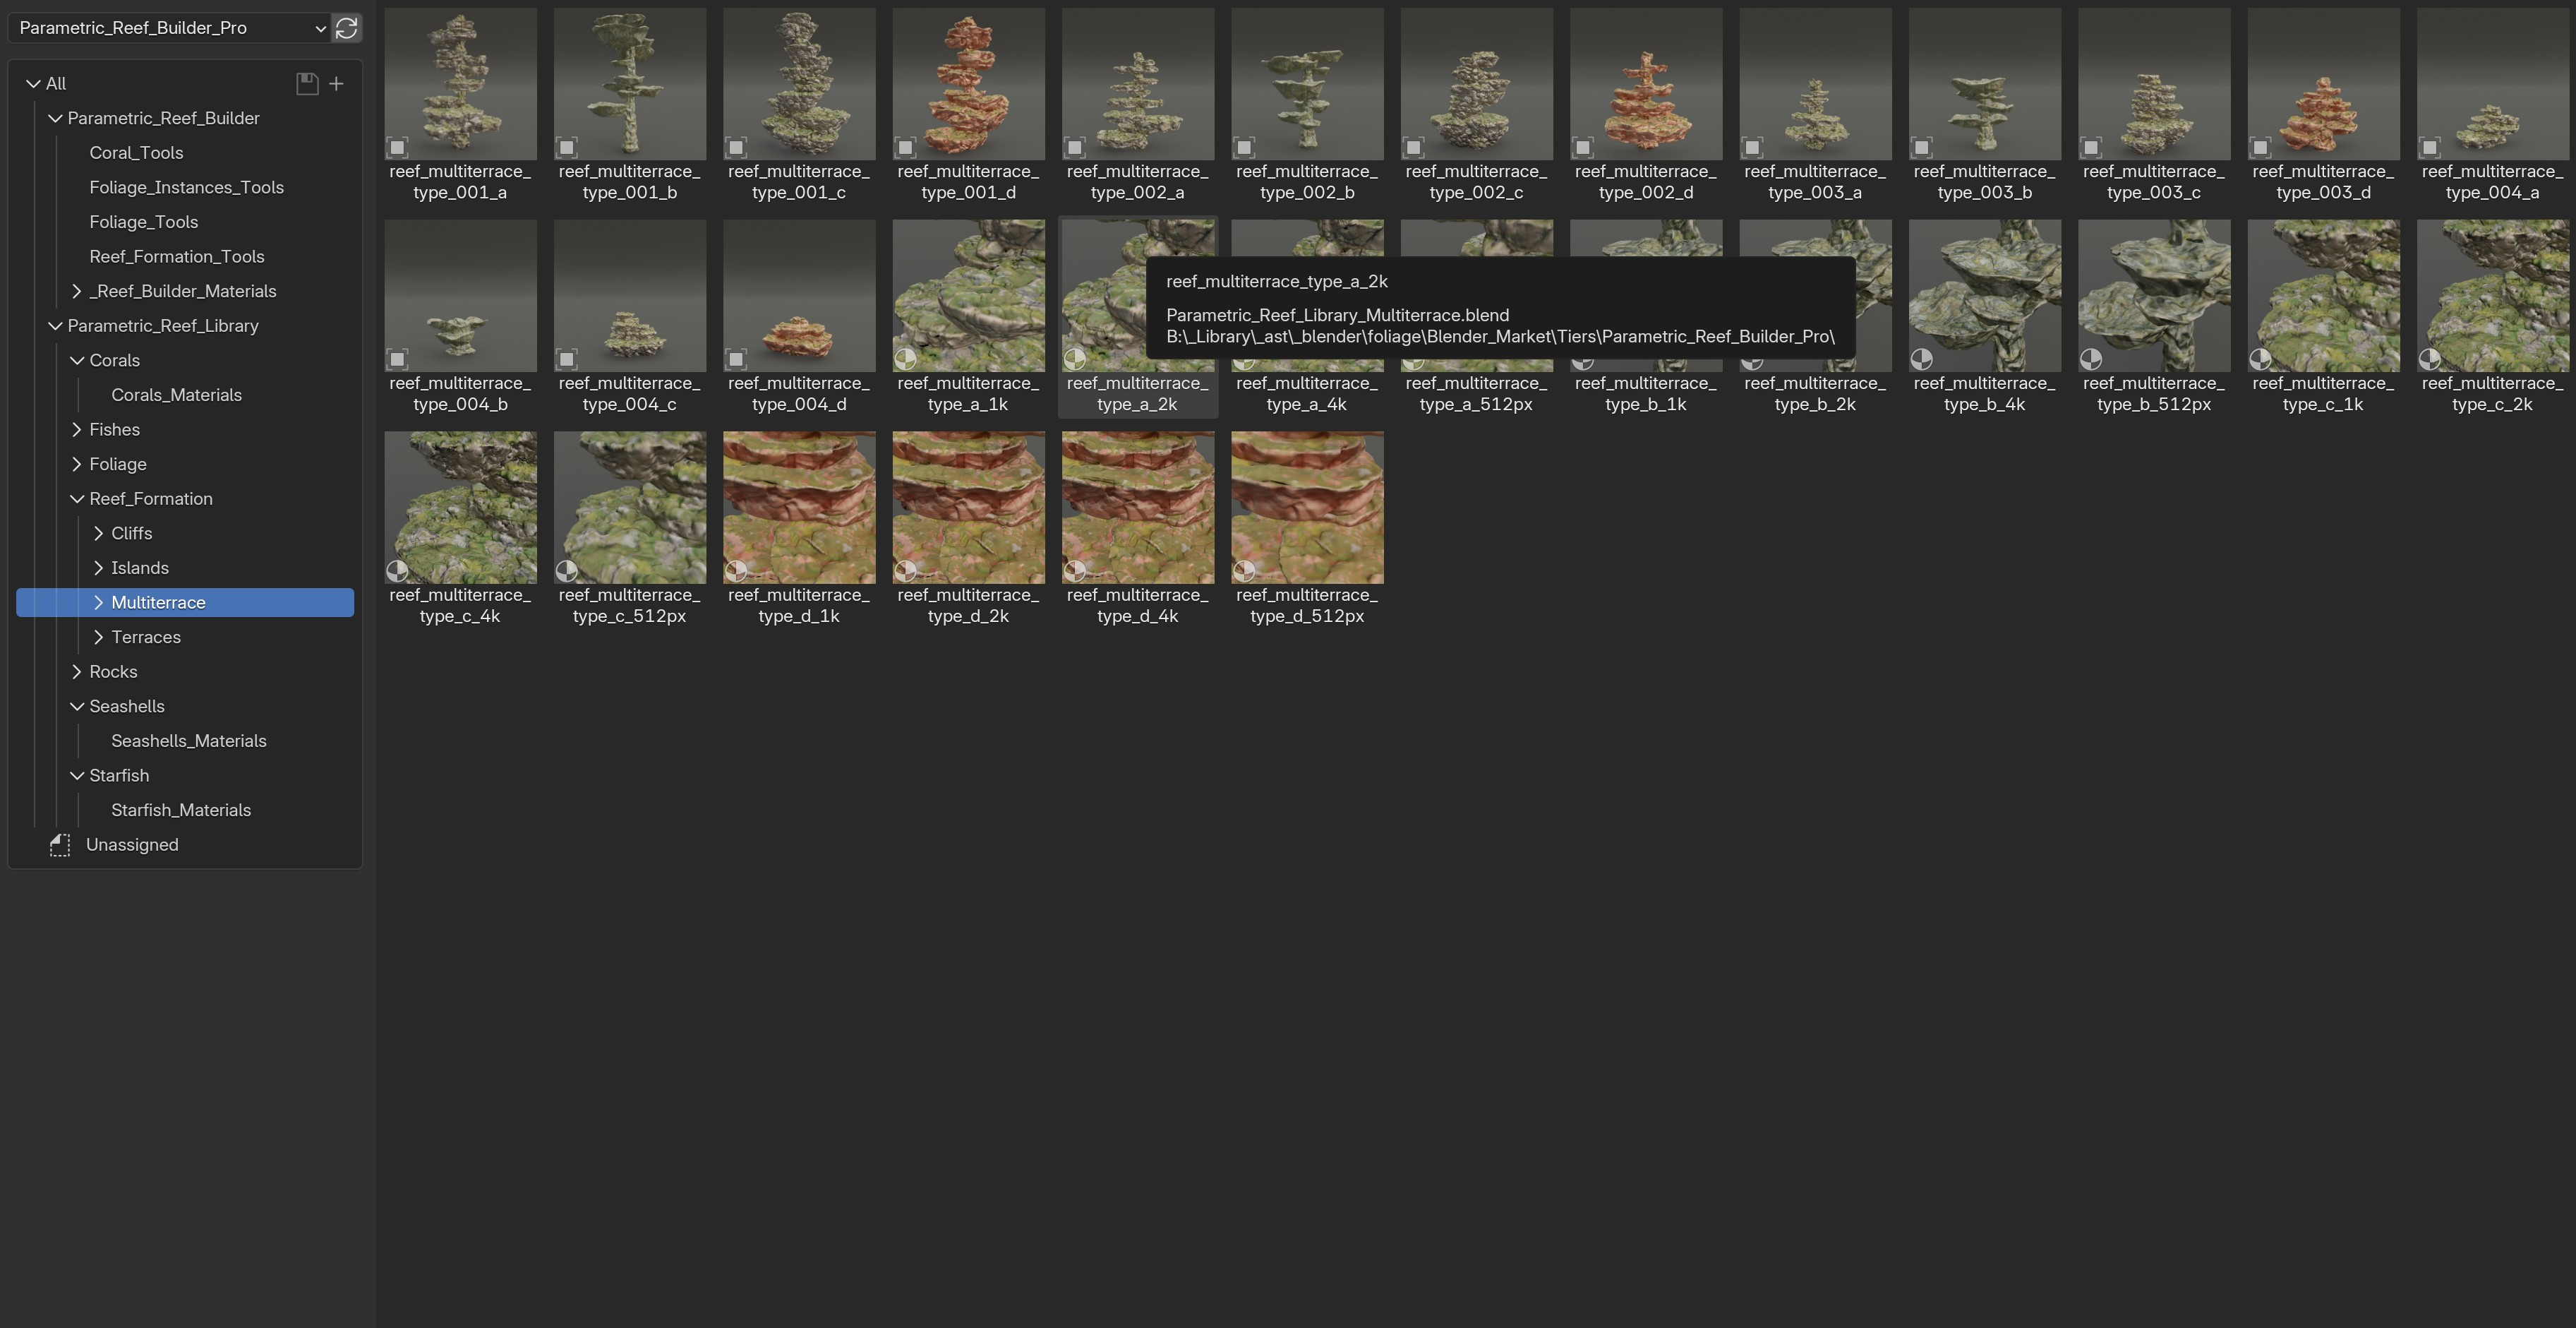The width and height of the screenshot is (2576, 1328).
Task: Click object icon on reef_multiterrace_type_001_a thumbnail
Action: point(397,147)
